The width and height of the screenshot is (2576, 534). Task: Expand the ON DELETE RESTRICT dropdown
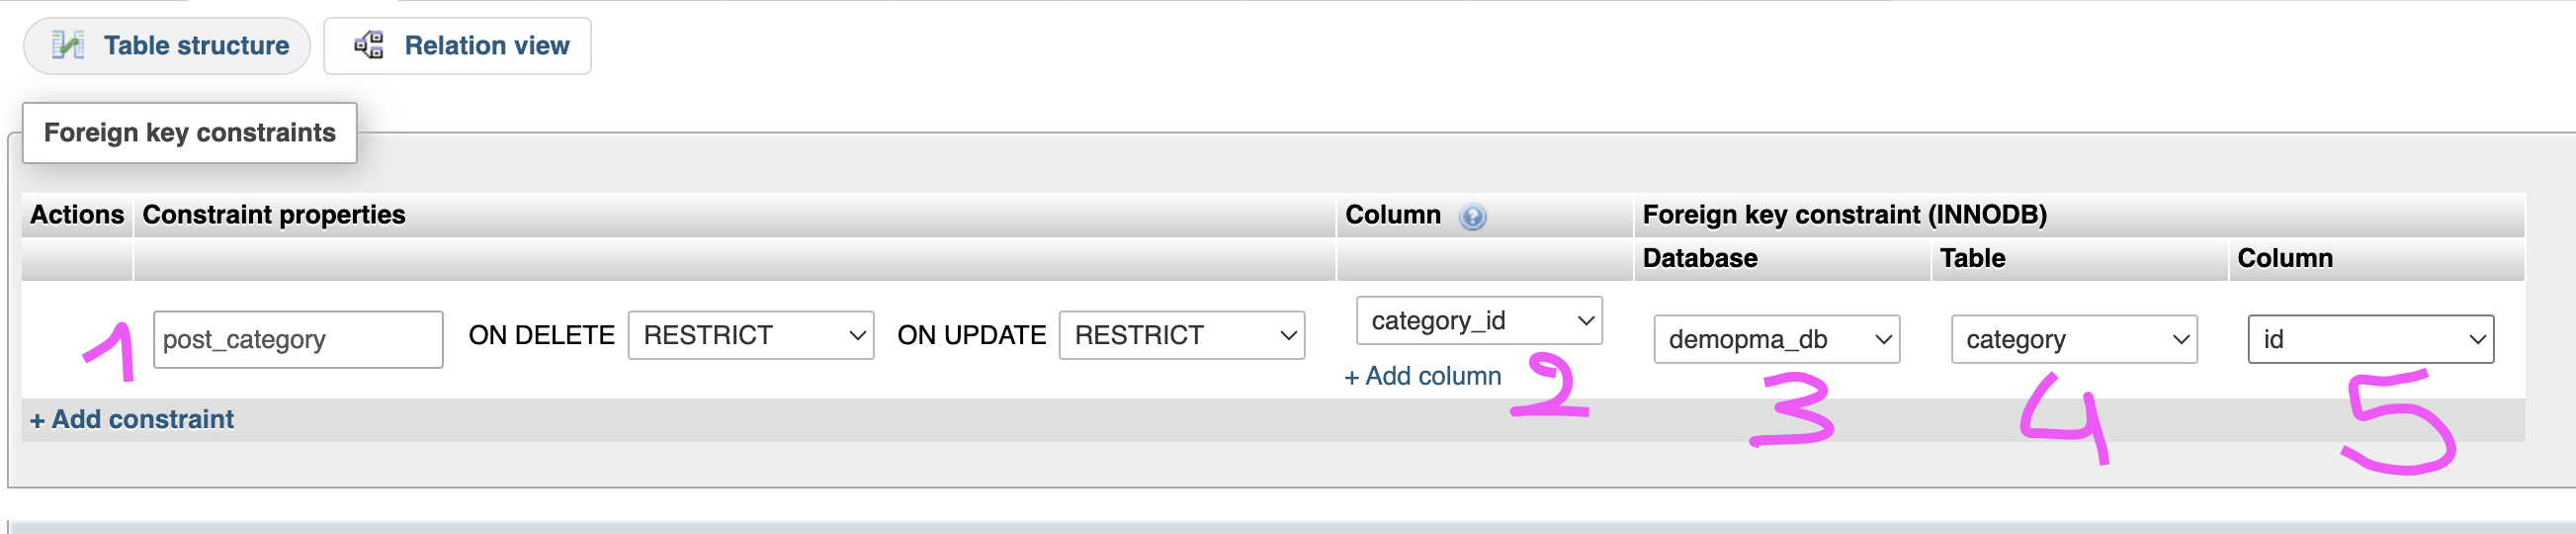750,335
